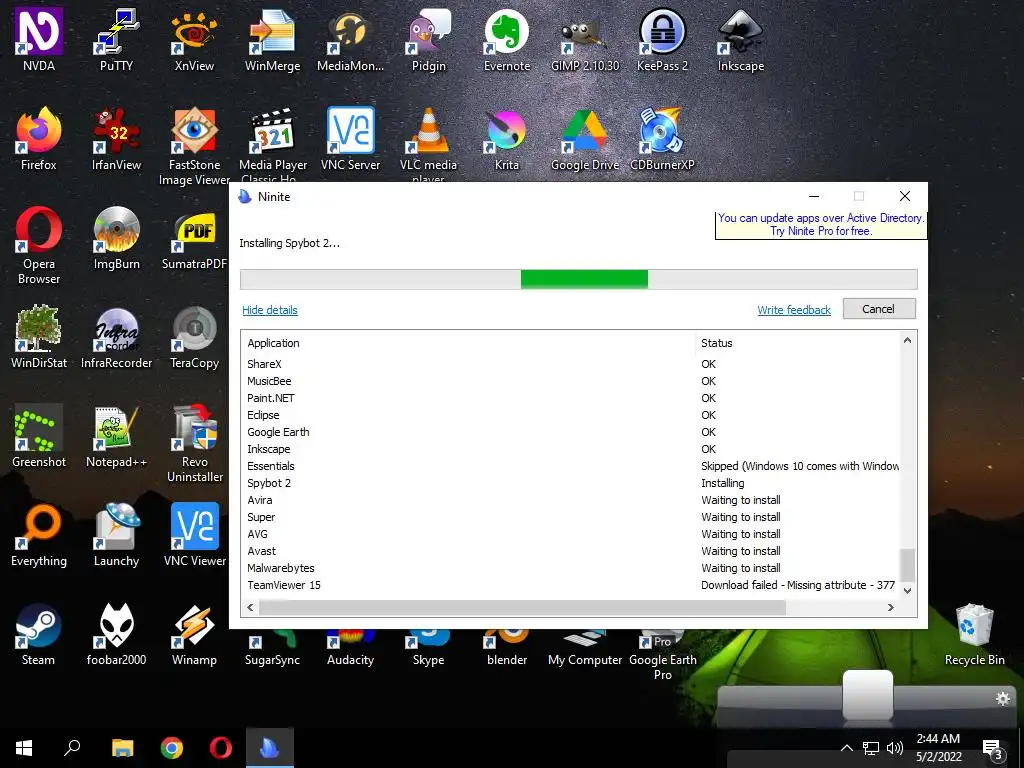Select Inkscape icon on the desktop
The width and height of the screenshot is (1024, 768).
pos(741,40)
